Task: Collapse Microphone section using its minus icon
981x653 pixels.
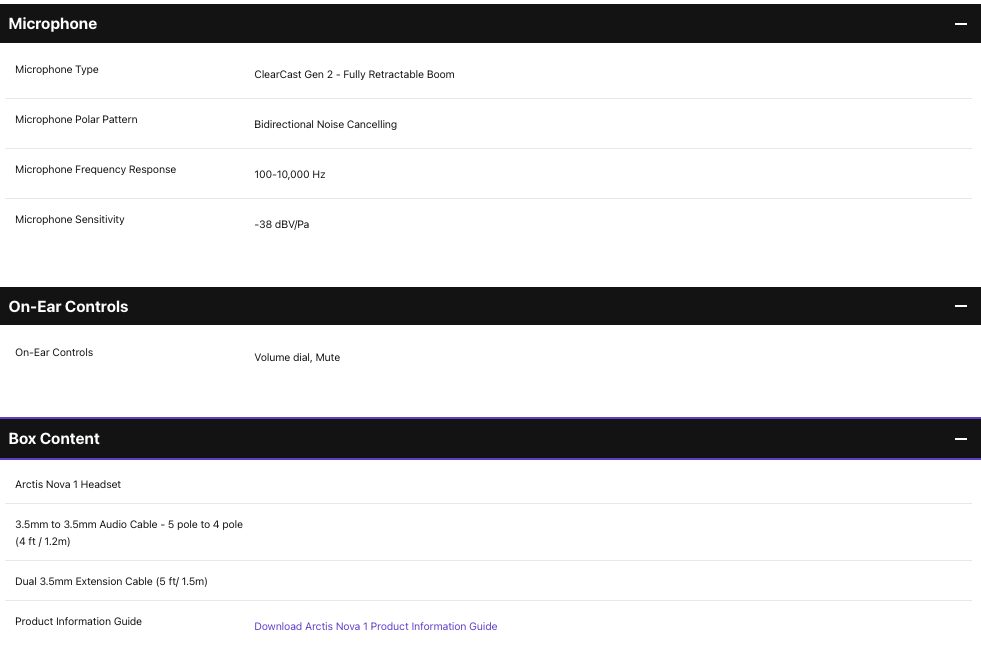Action: pyautogui.click(x=961, y=24)
